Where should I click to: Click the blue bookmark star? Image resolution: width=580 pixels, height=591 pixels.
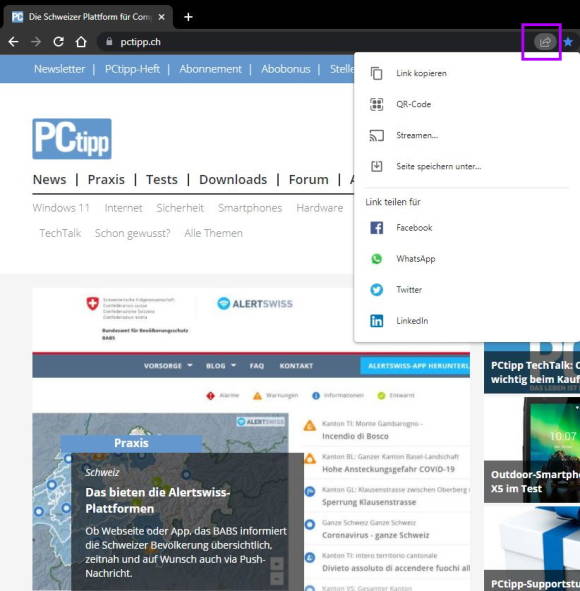click(568, 42)
